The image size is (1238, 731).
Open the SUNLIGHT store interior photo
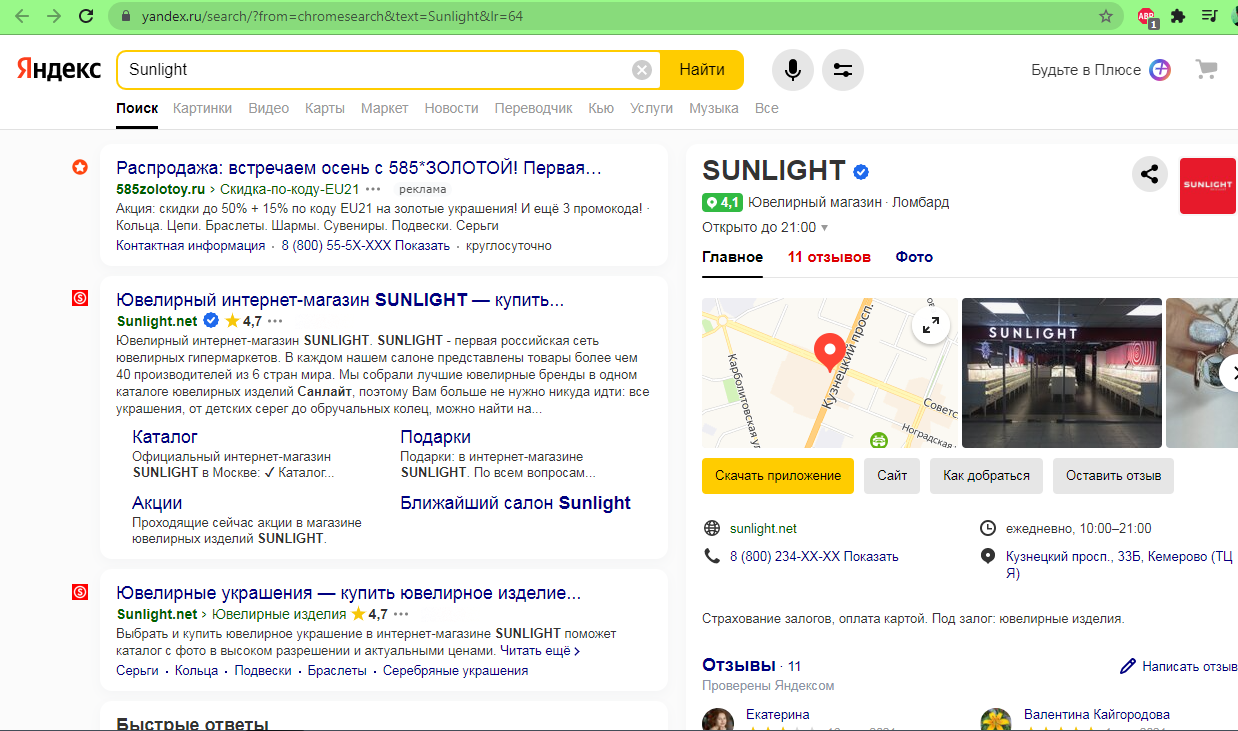pos(1062,373)
